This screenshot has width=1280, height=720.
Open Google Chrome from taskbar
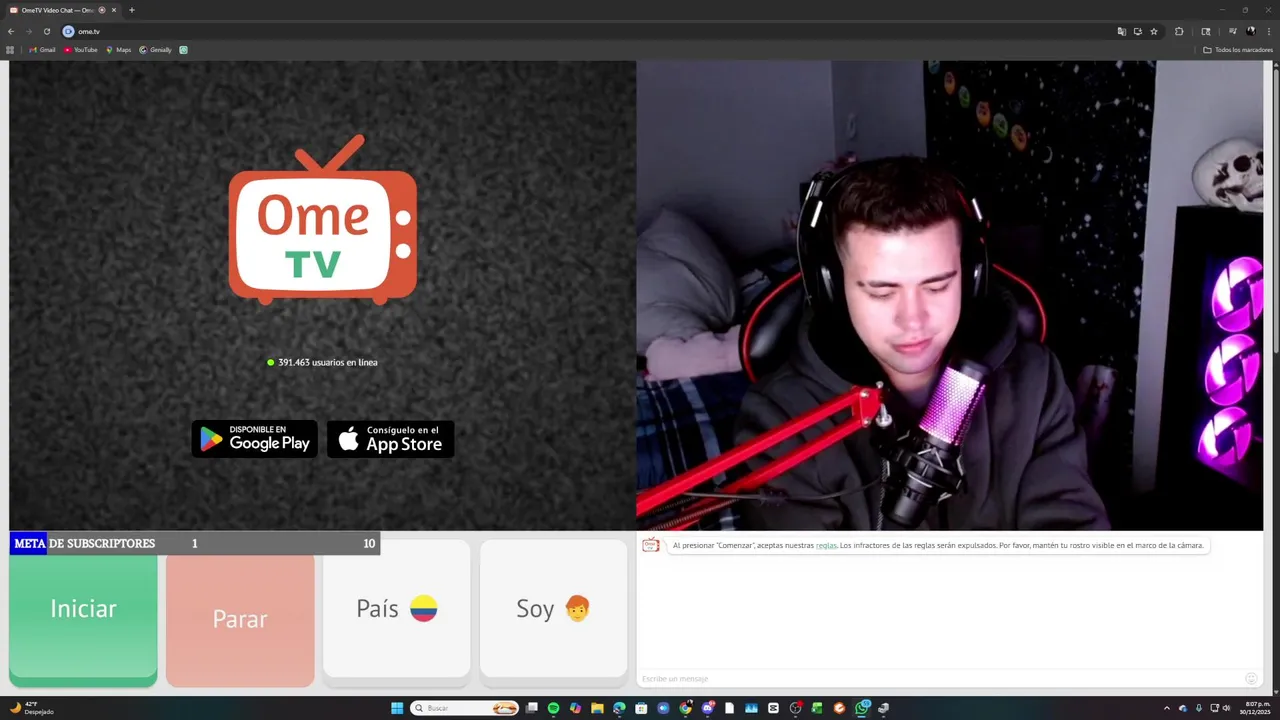(x=685, y=708)
